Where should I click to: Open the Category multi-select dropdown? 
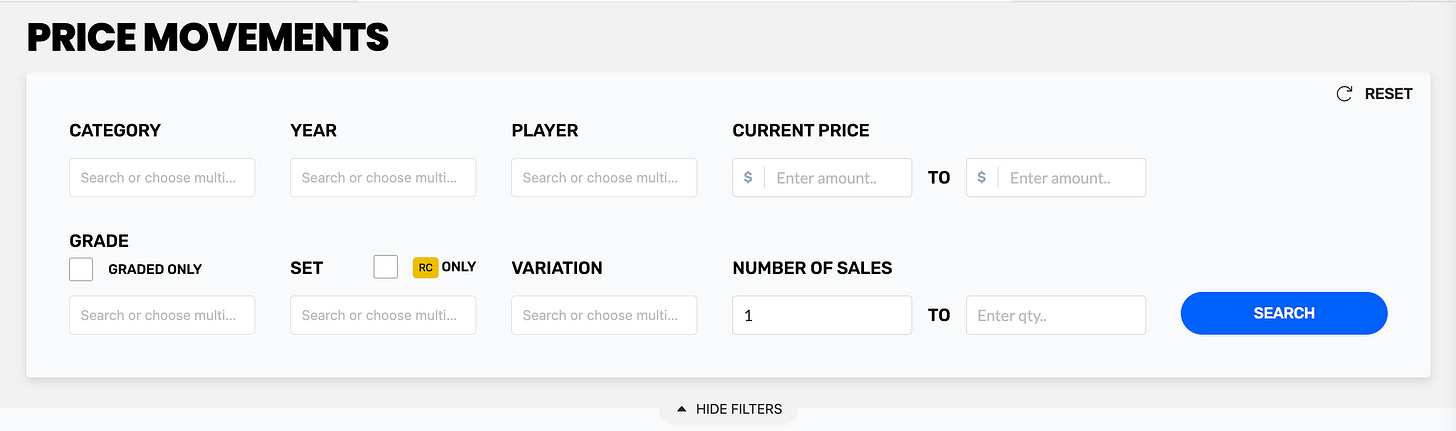coord(162,178)
